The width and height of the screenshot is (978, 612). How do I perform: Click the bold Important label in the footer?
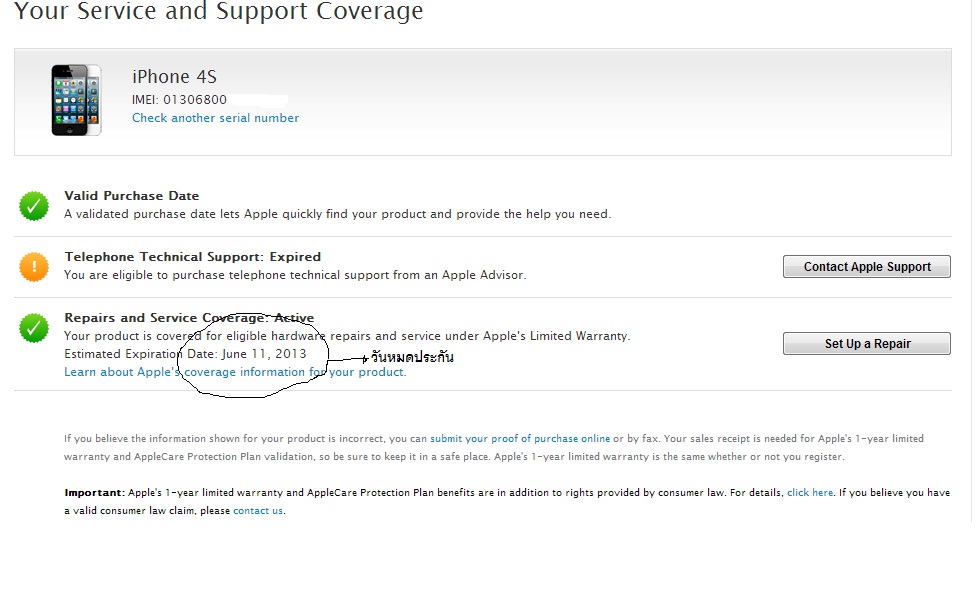tap(94, 493)
